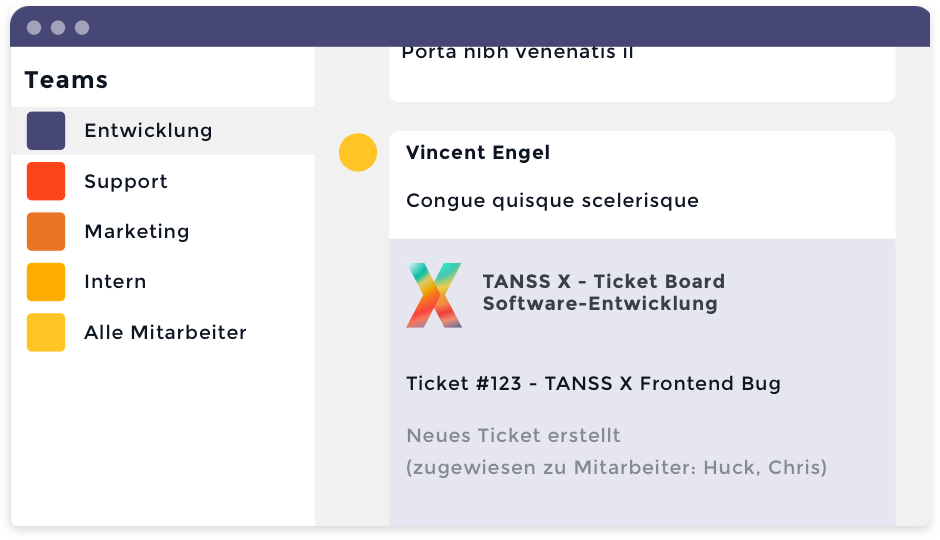
Task: Click the TANSS X rainbow logo icon
Action: [434, 295]
